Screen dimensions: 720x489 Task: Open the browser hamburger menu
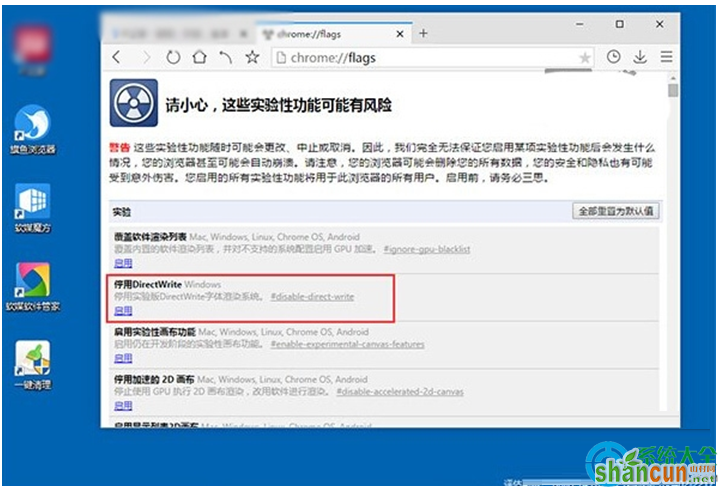tap(666, 57)
